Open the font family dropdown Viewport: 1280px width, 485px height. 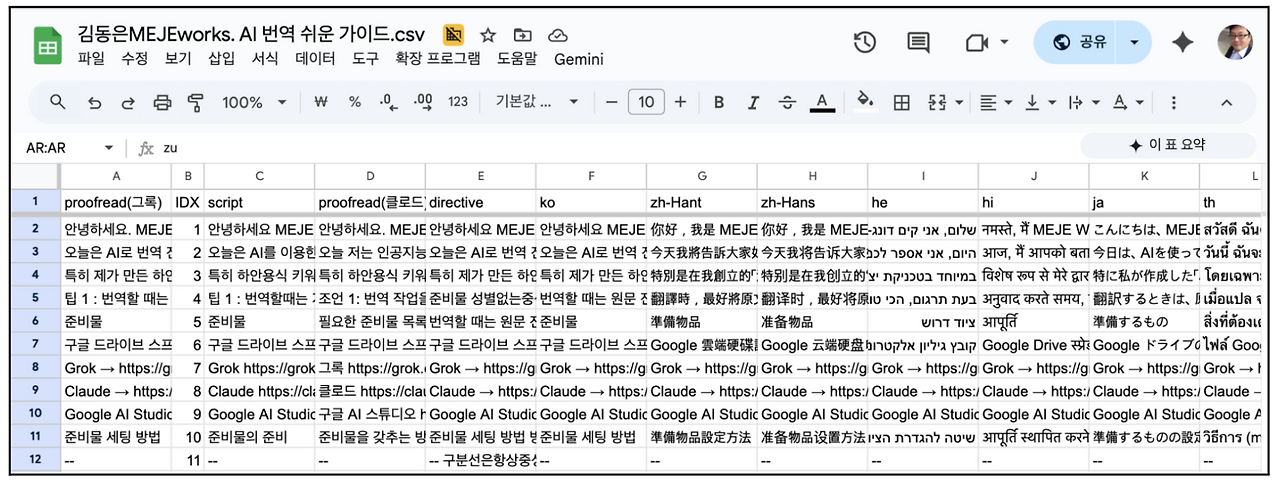click(x=537, y=102)
